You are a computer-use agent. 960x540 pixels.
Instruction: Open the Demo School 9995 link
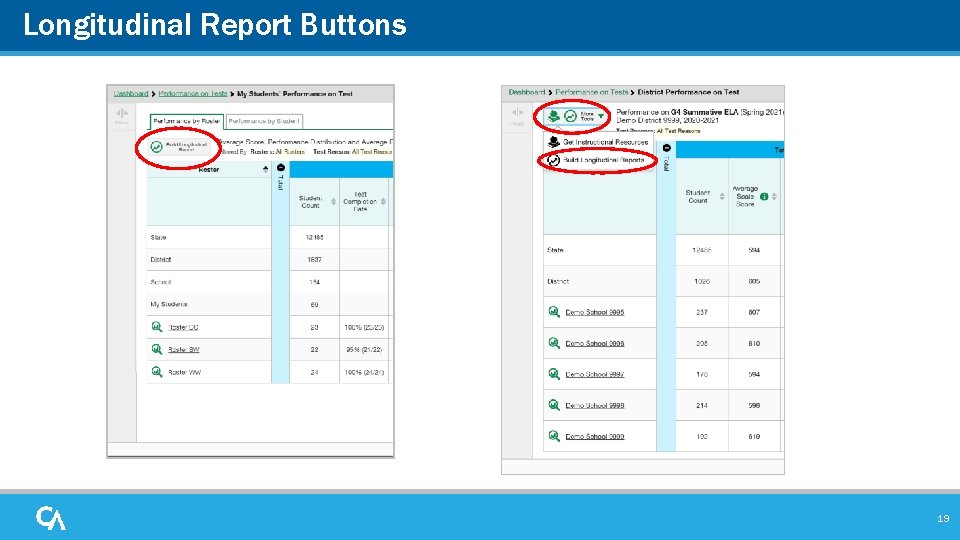[594, 312]
